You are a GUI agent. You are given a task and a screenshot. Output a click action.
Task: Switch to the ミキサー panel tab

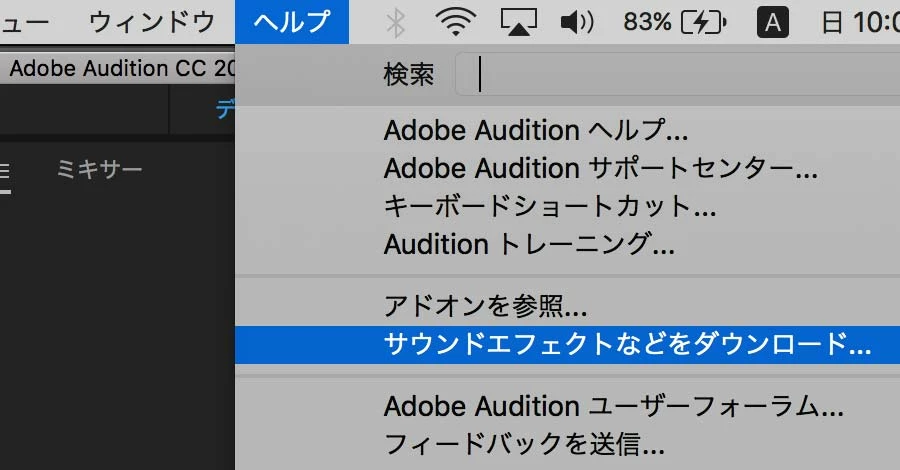point(99,170)
